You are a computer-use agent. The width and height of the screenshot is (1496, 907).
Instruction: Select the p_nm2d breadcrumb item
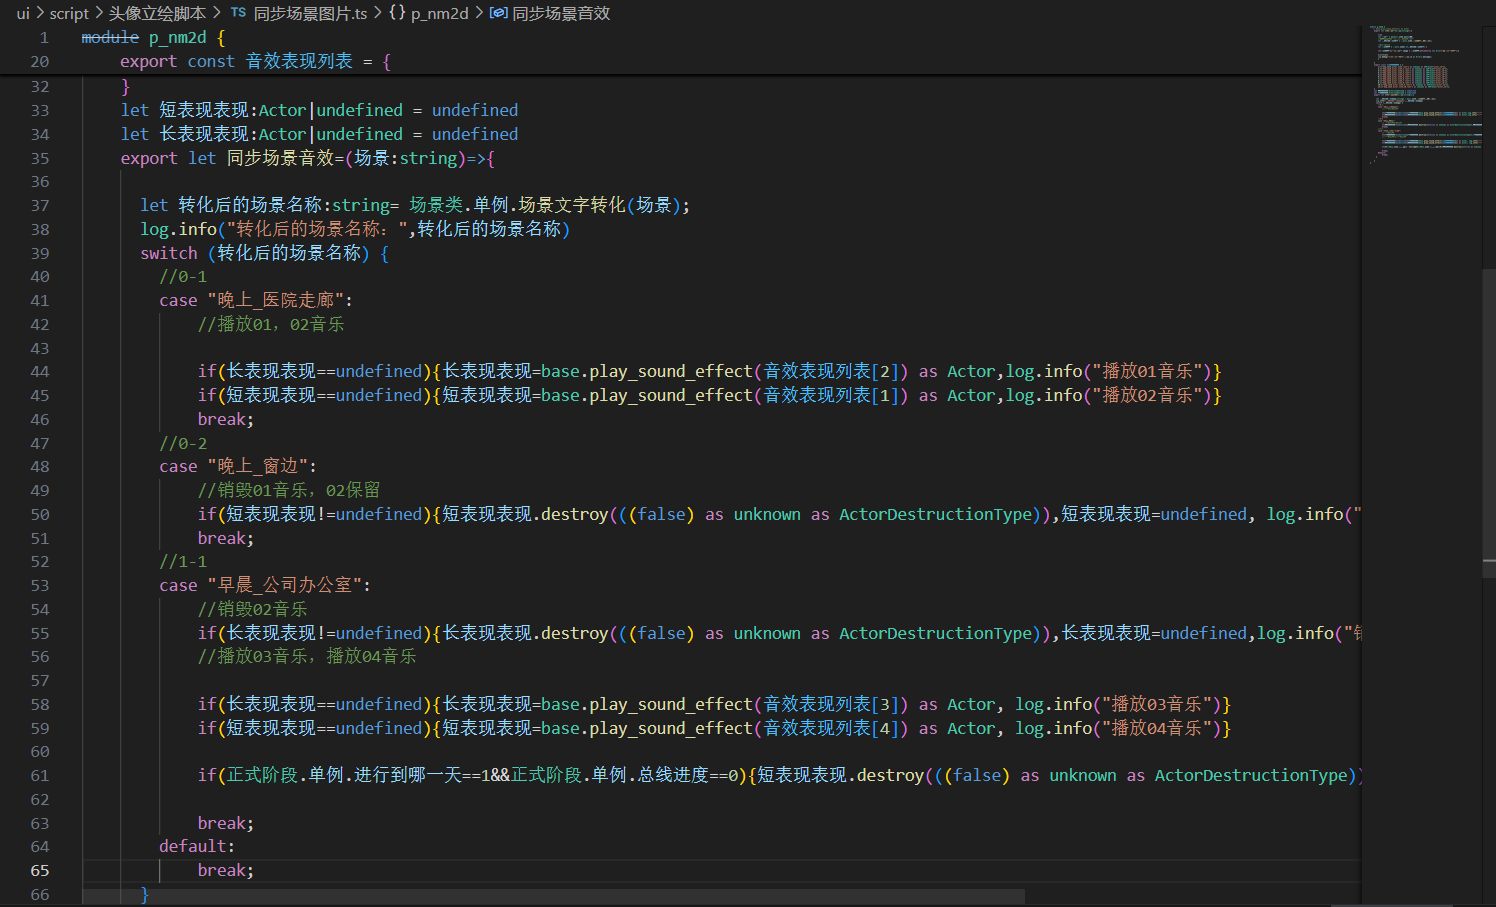[x=439, y=13]
